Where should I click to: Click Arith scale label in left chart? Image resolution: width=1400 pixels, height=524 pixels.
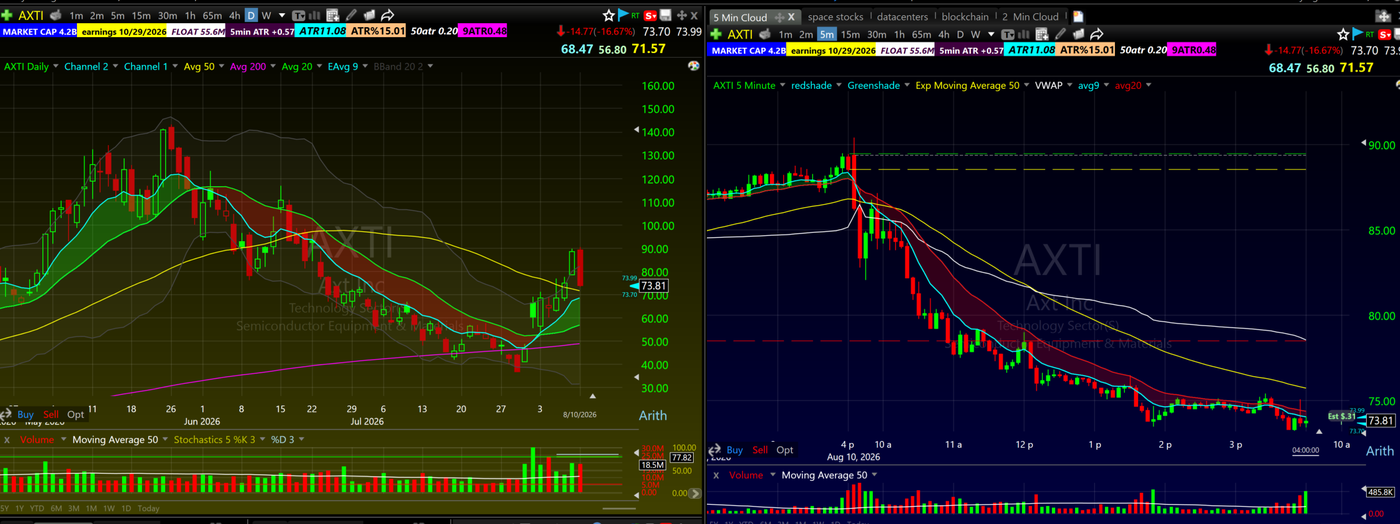coord(652,415)
